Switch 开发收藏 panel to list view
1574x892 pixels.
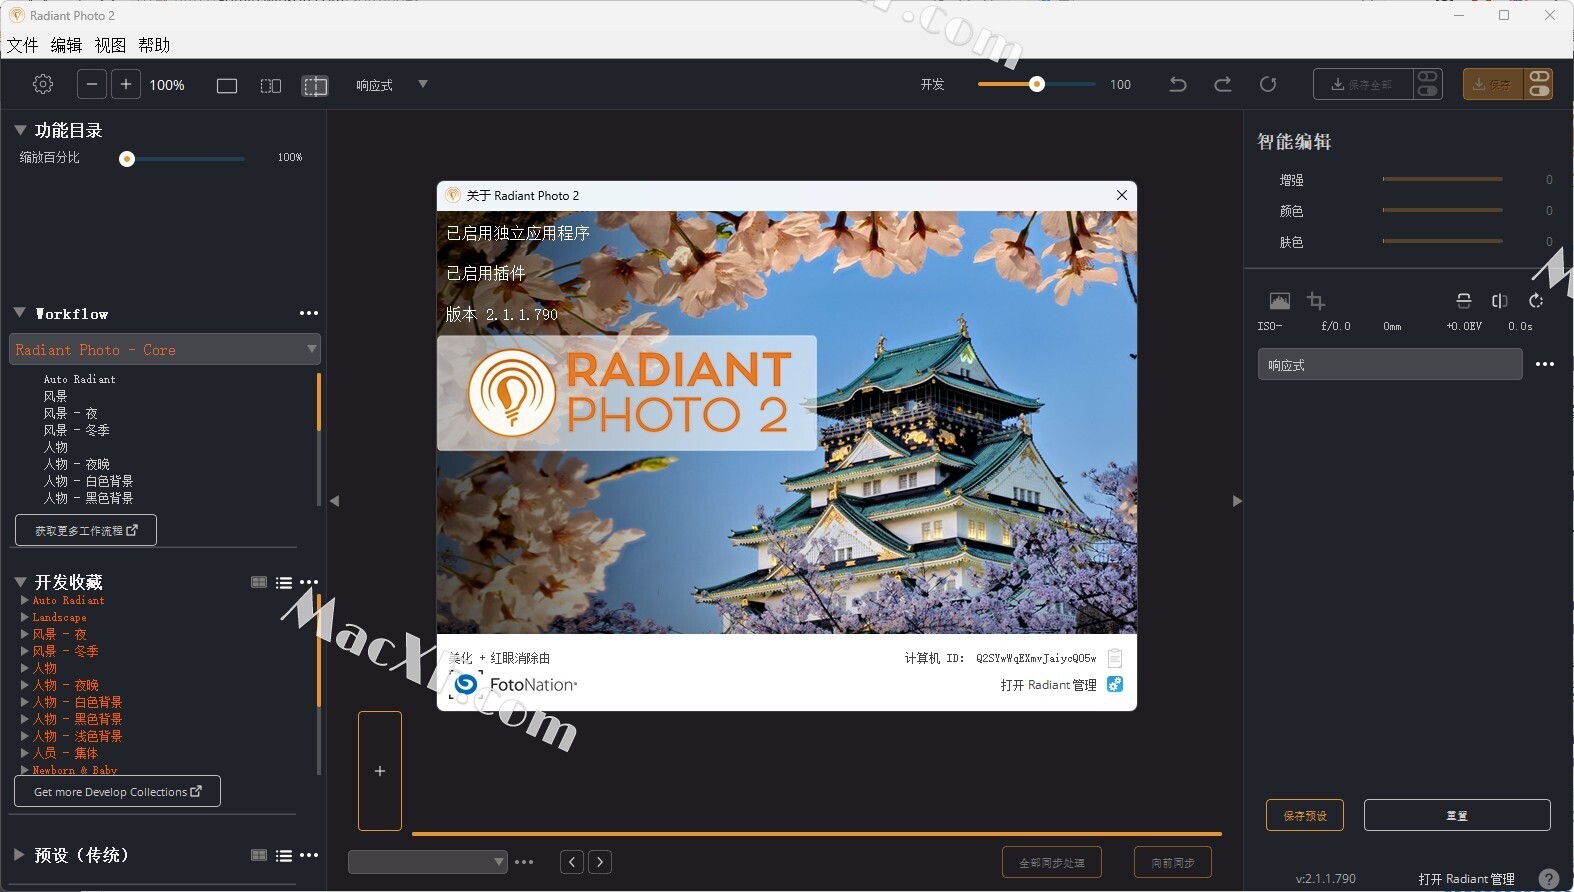pyautogui.click(x=284, y=583)
